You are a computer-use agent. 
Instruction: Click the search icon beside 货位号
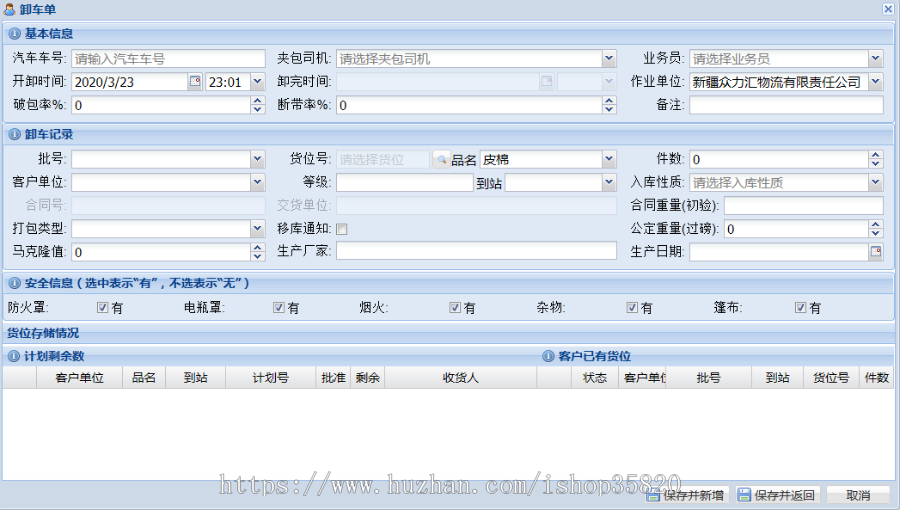441,159
